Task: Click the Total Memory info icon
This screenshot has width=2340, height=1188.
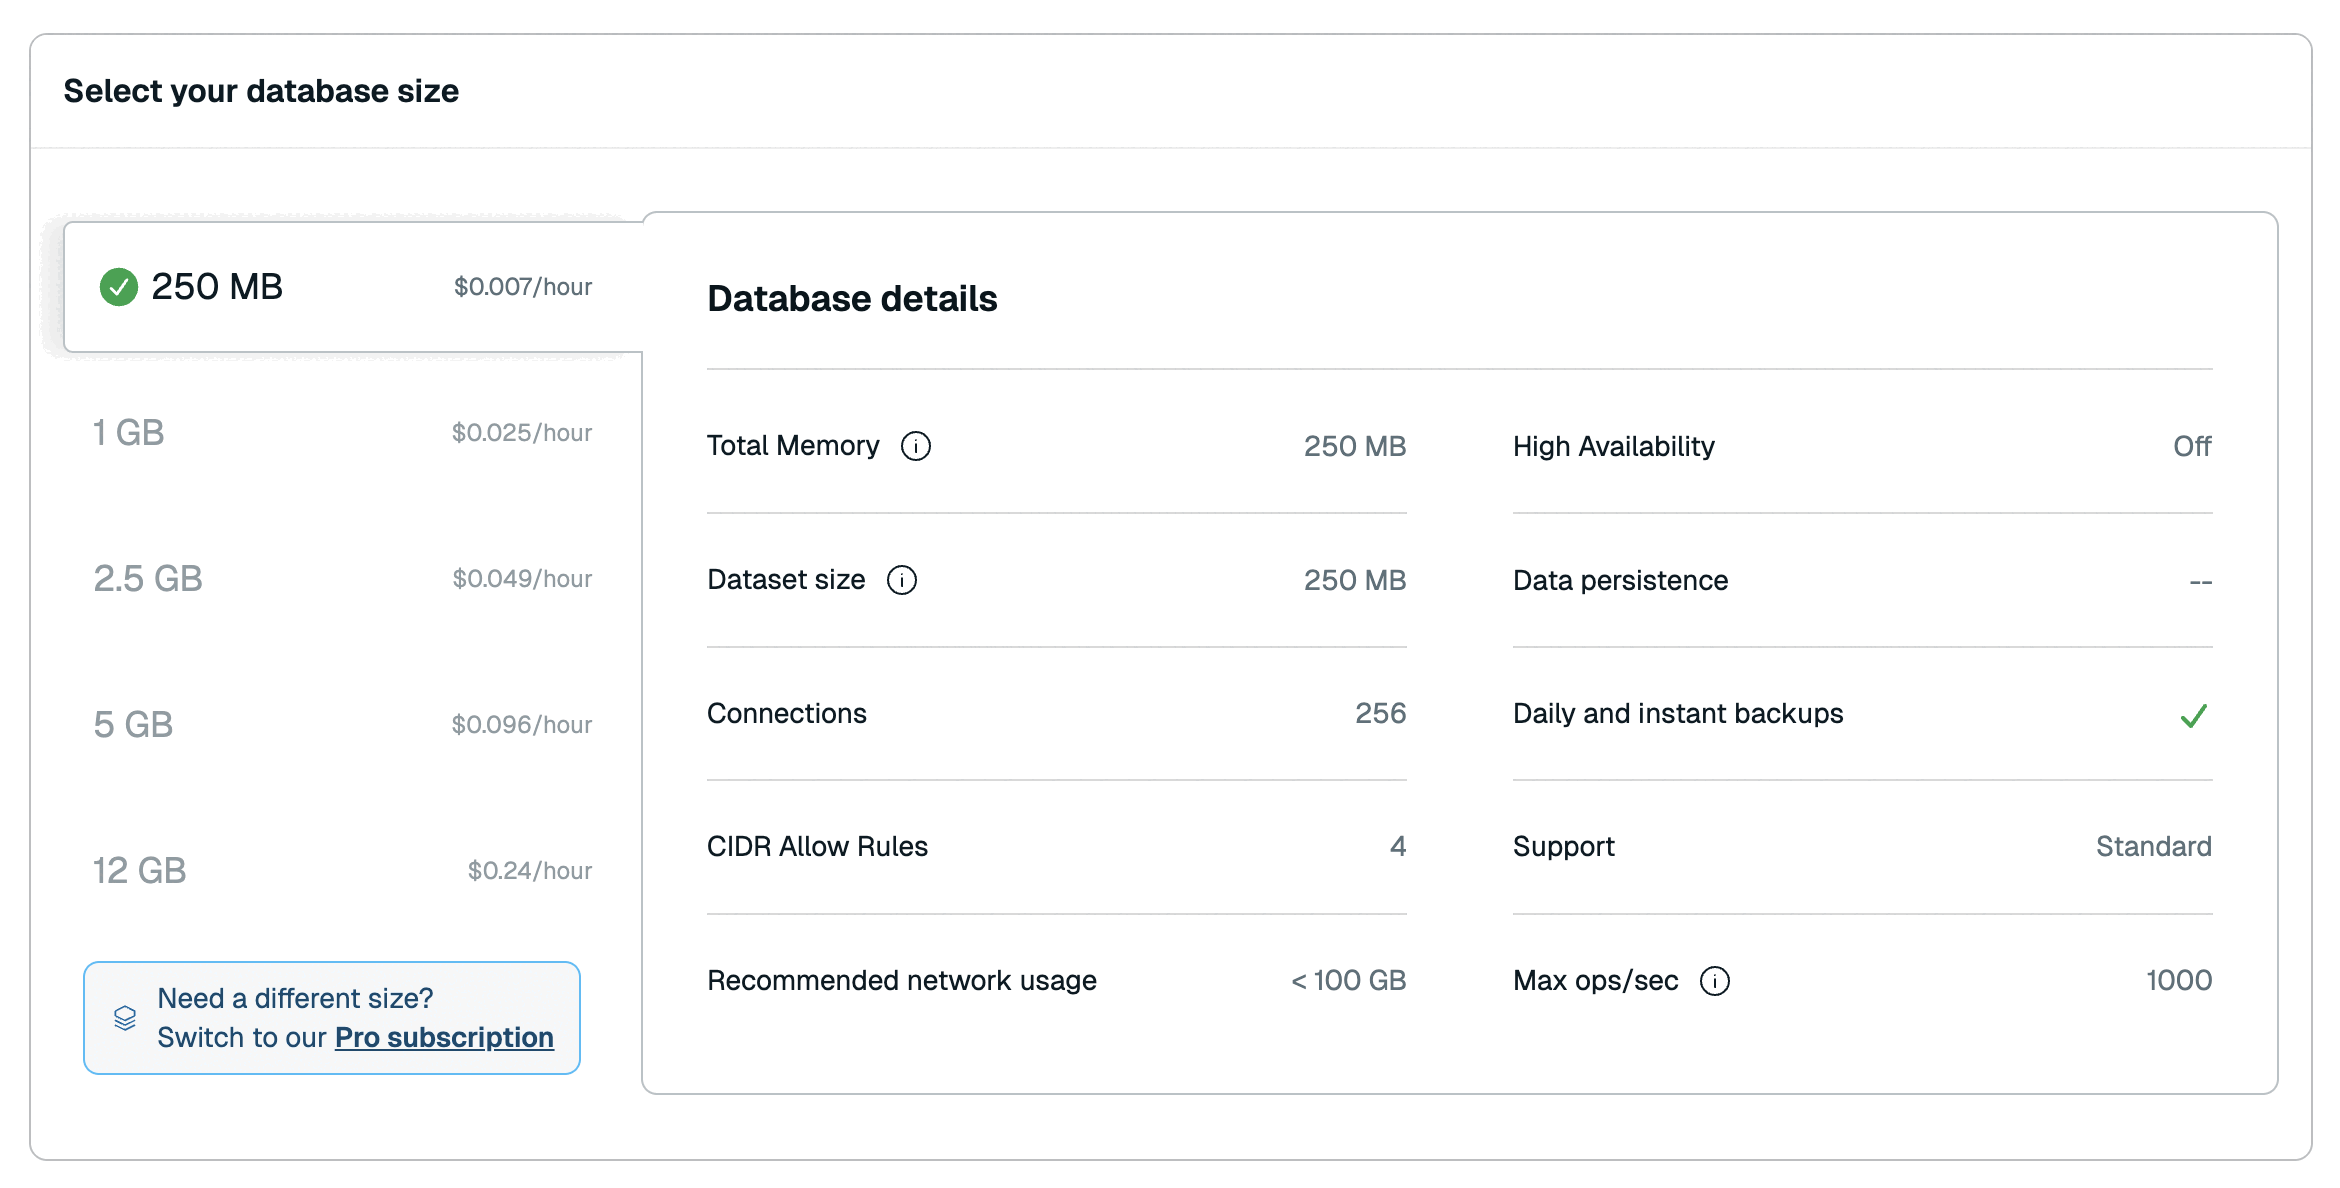Action: click(915, 446)
